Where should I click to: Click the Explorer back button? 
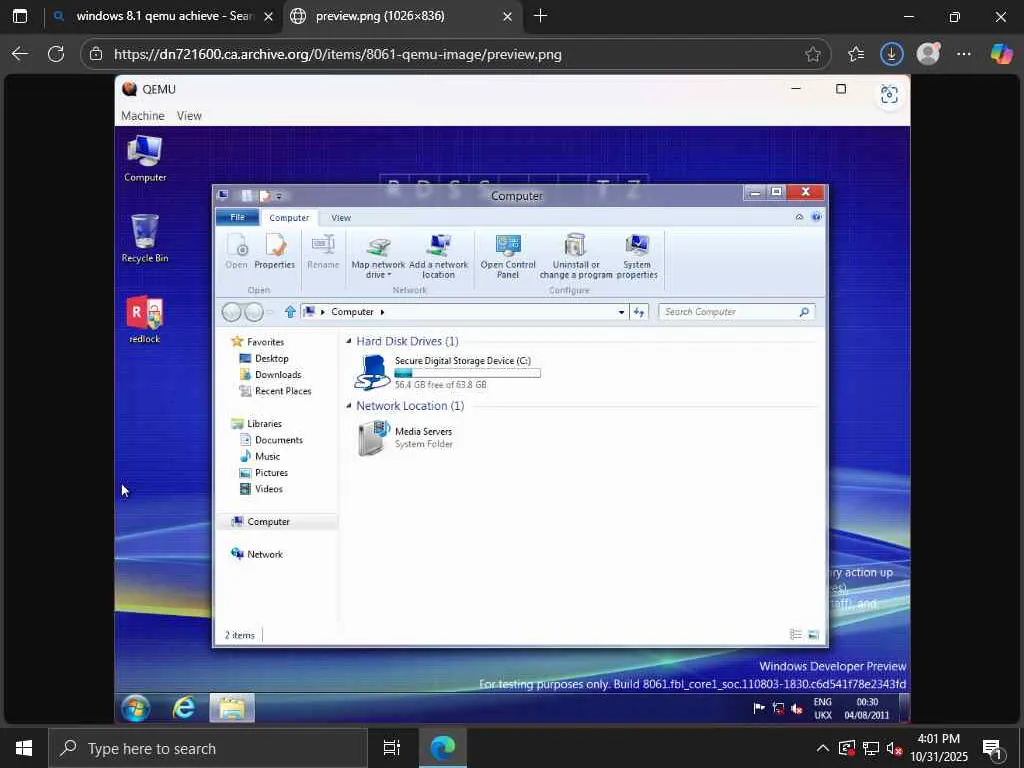tap(232, 312)
